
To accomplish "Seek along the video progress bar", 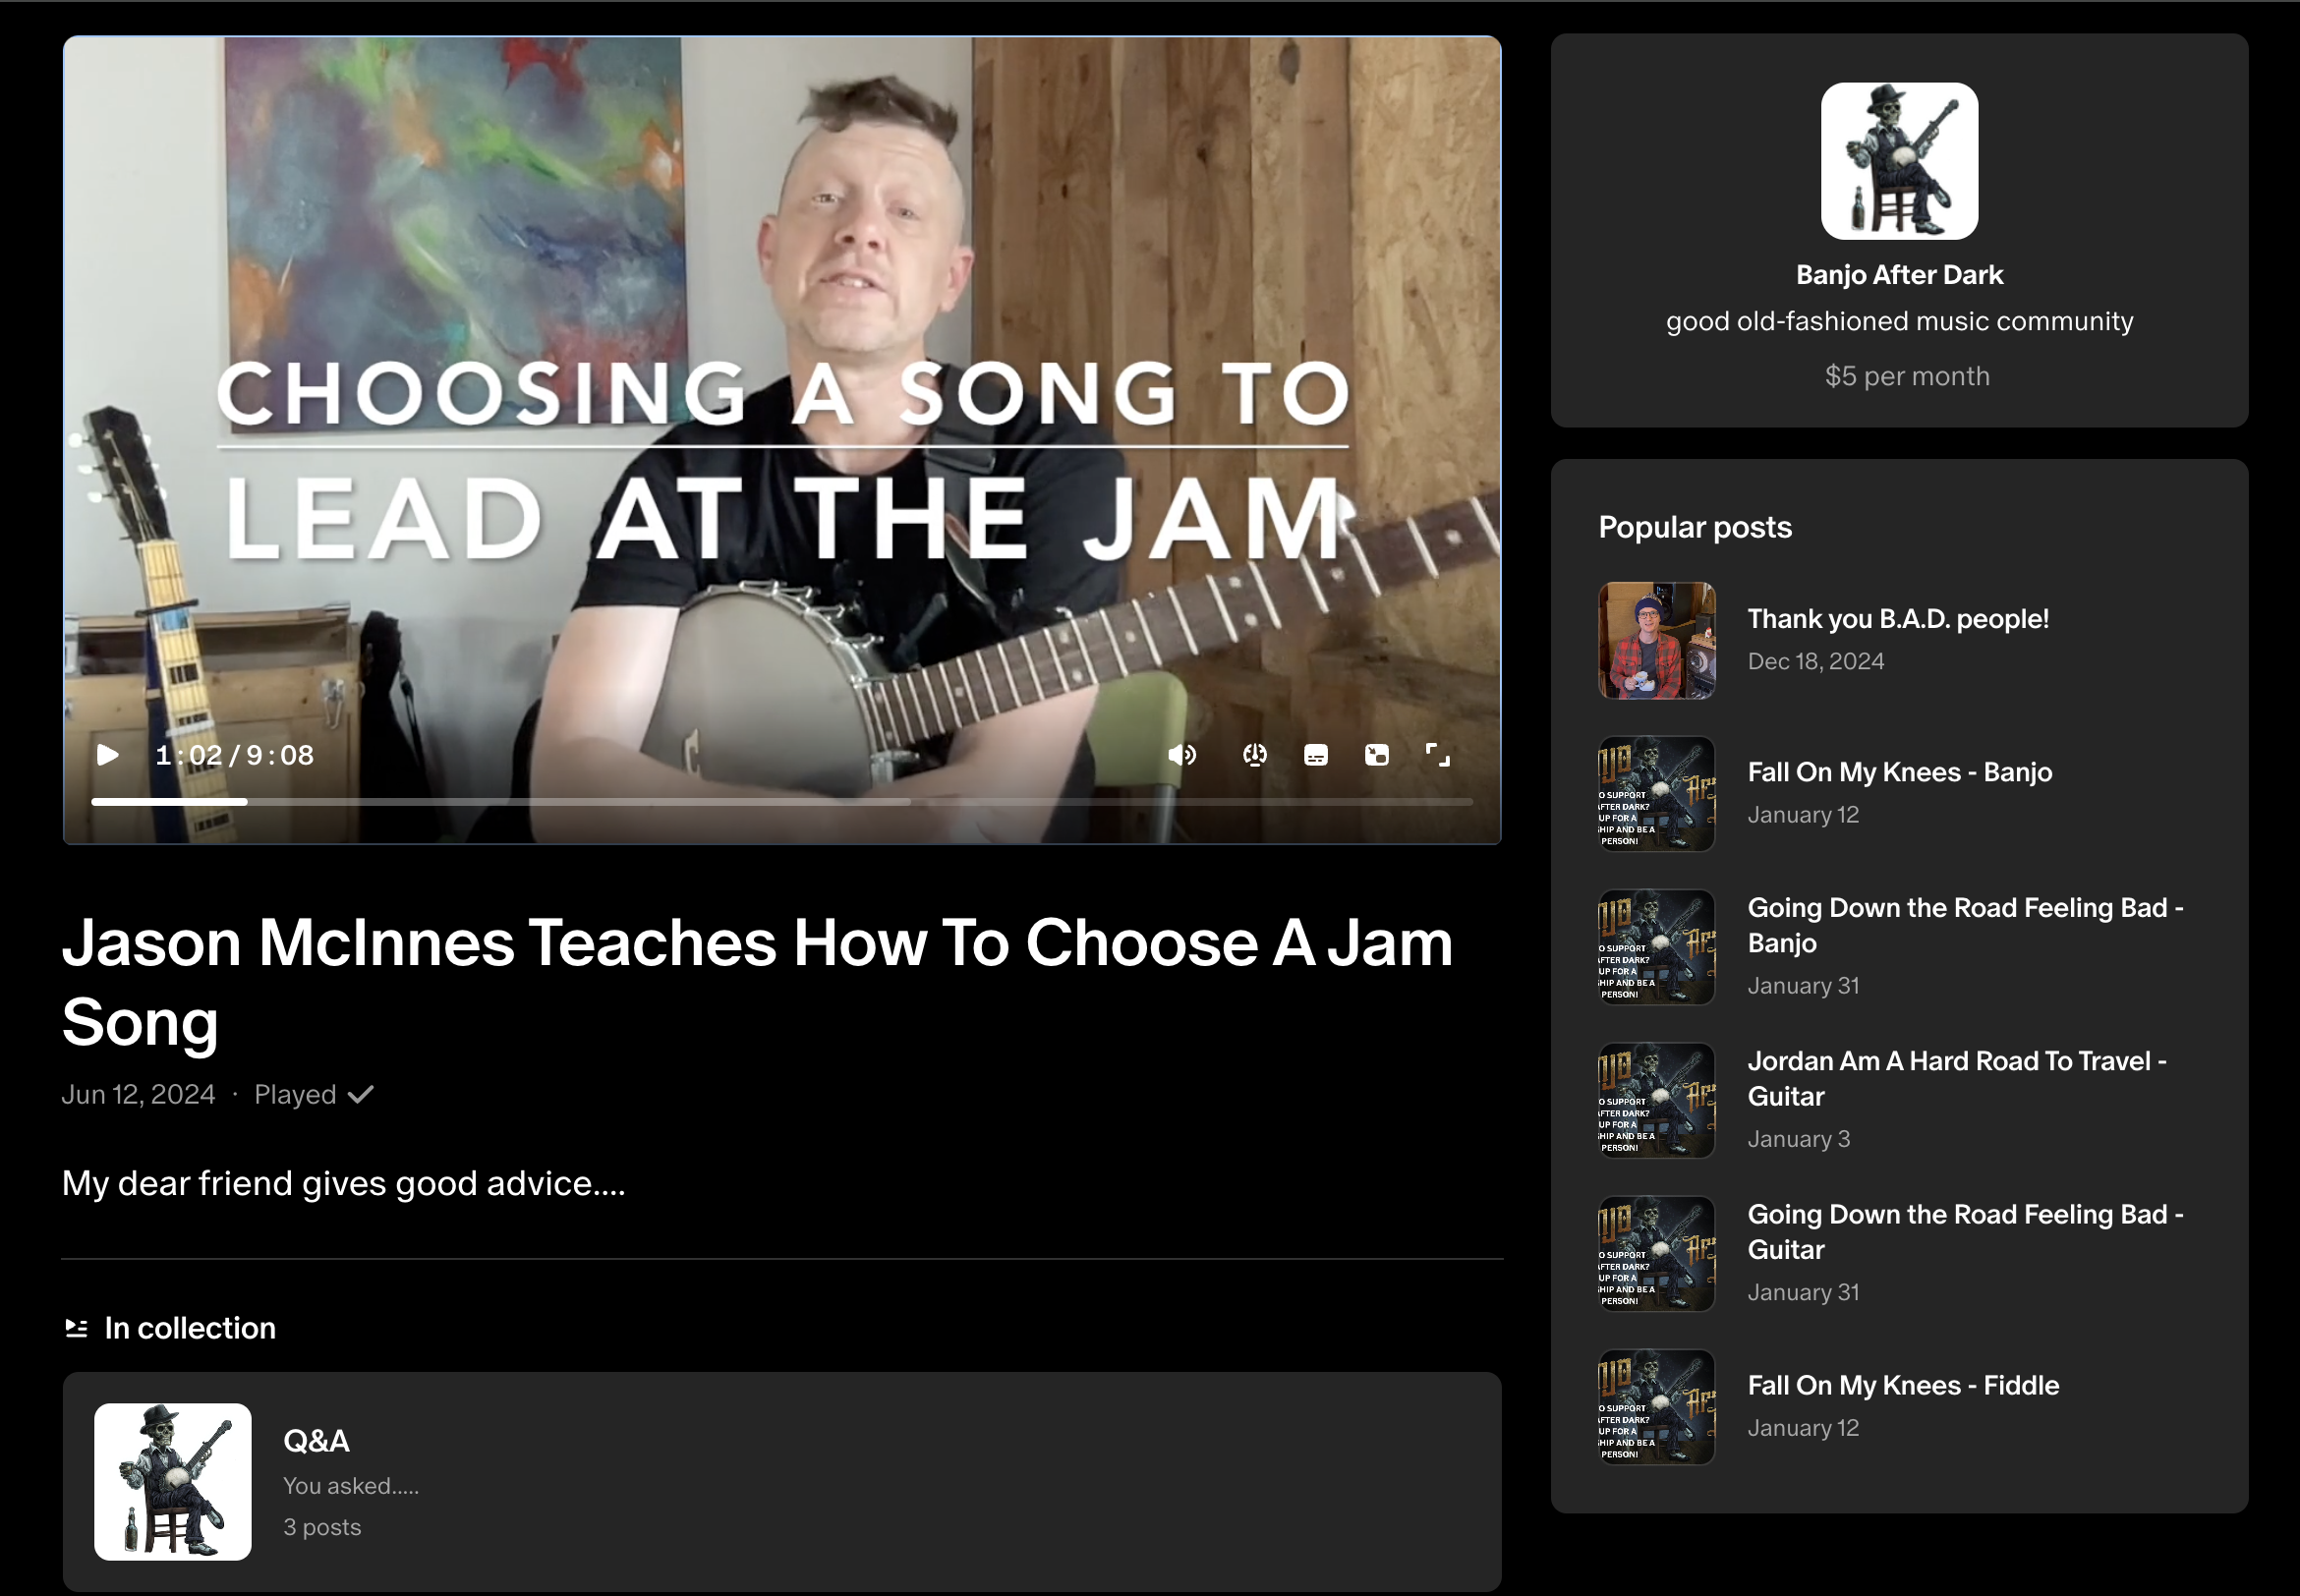I will click(781, 802).
